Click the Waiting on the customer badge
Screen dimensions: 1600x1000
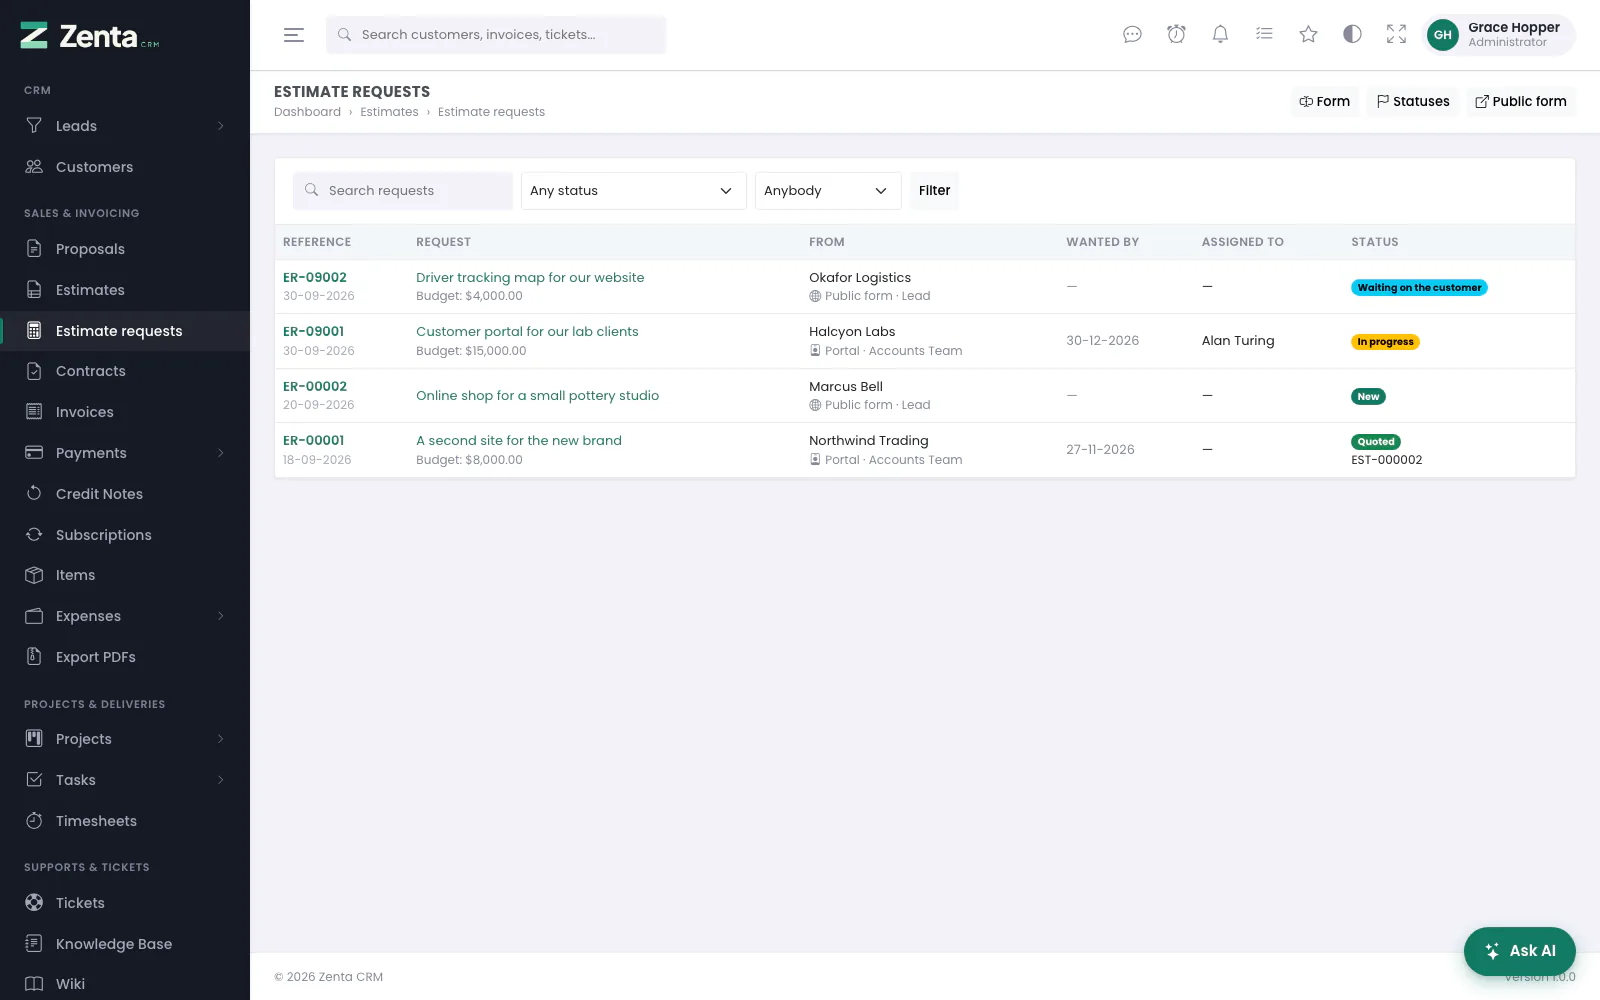point(1419,288)
